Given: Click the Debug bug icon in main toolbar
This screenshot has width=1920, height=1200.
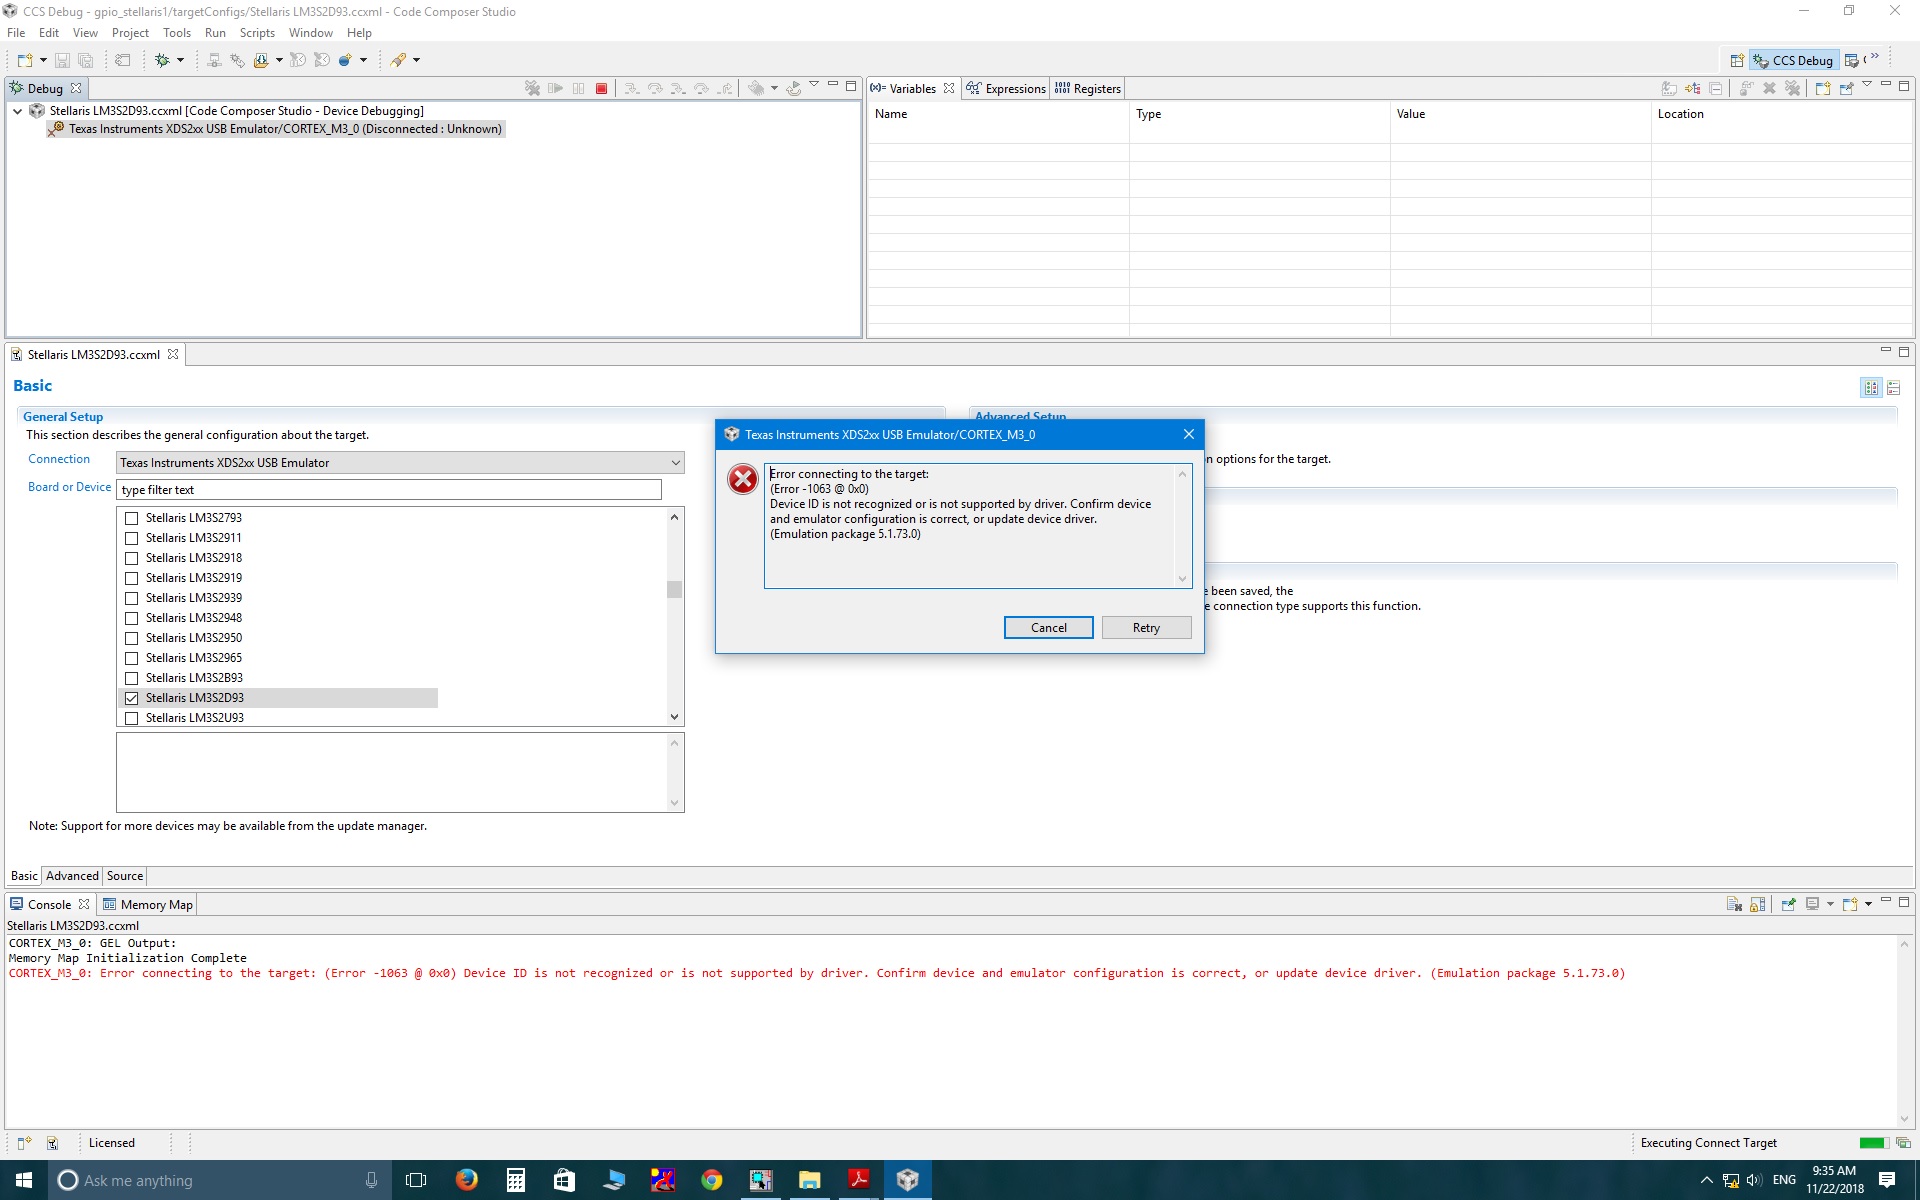Looking at the screenshot, I should tap(162, 61).
